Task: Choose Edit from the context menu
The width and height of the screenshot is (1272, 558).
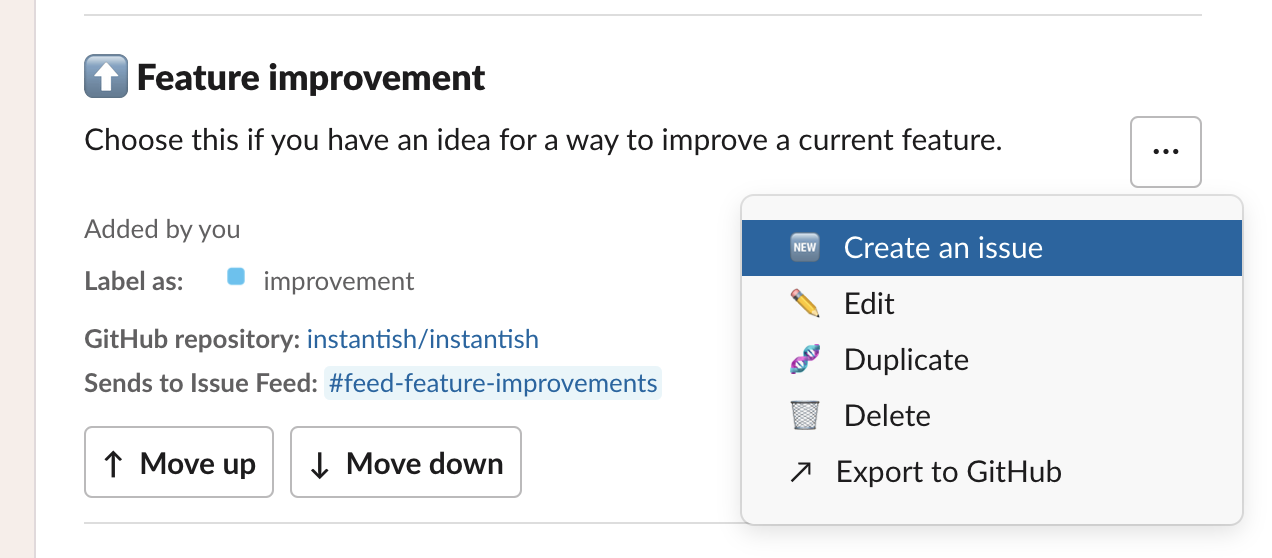Action: [992, 303]
